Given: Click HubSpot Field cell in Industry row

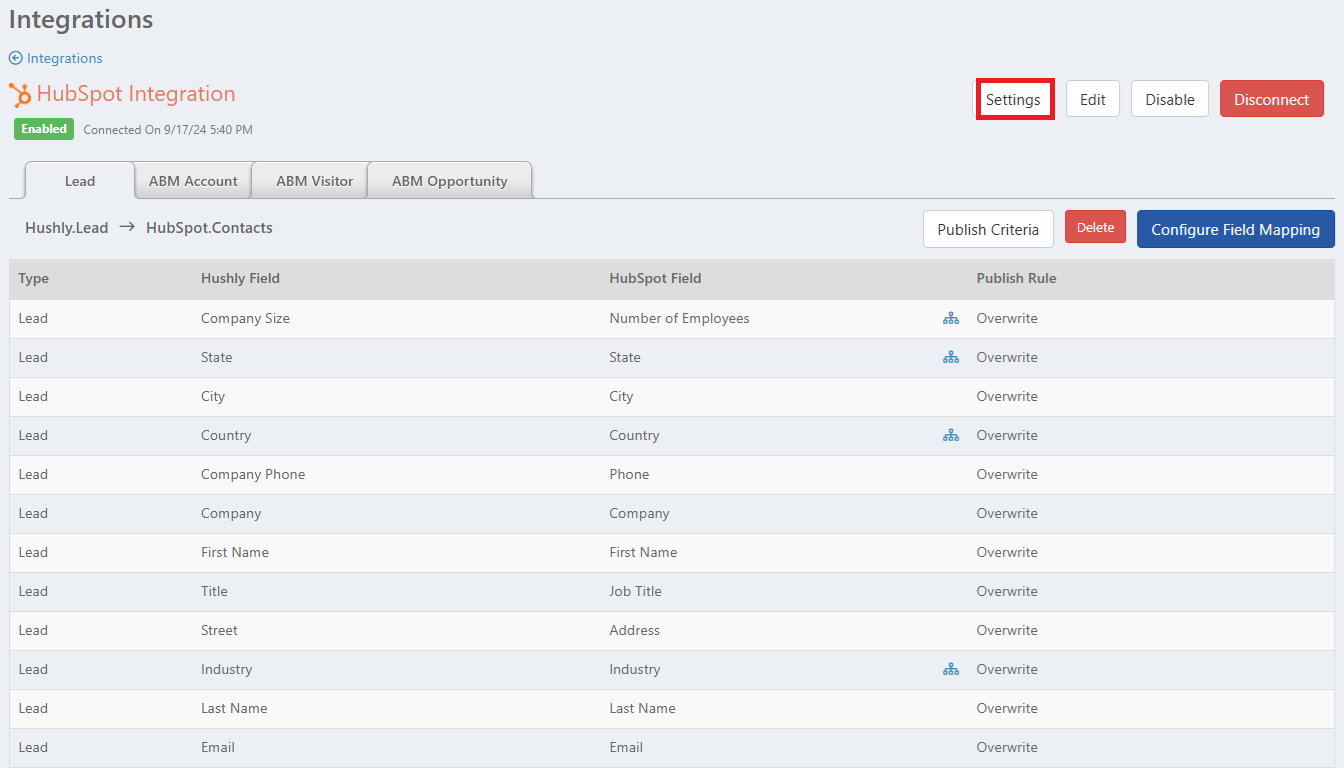Looking at the screenshot, I should pyautogui.click(x=635, y=670).
